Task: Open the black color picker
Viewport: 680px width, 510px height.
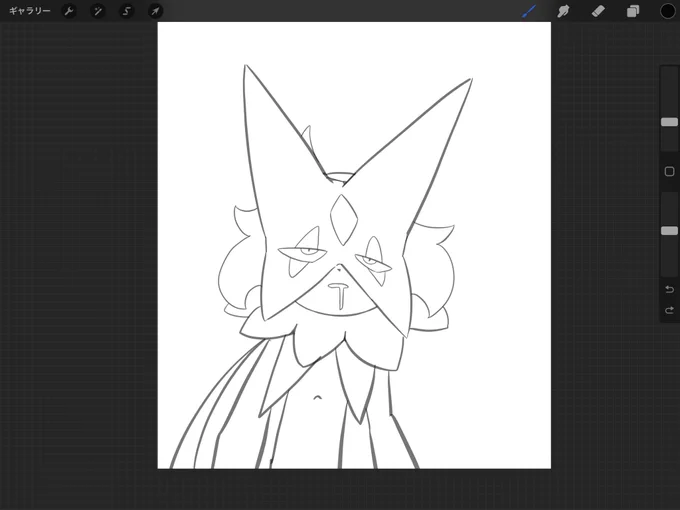Action: click(667, 11)
